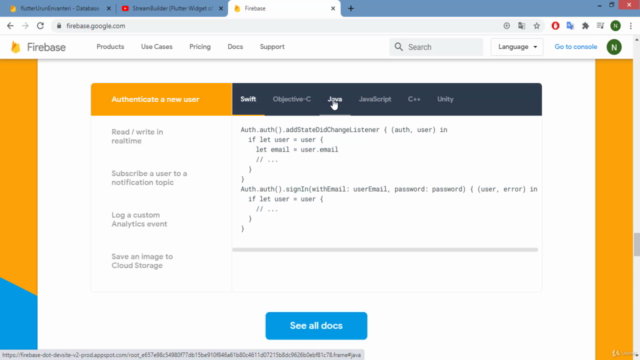Image resolution: width=640 pixels, height=360 pixels.
Task: Click the Firebase flame logo
Action: [16, 47]
